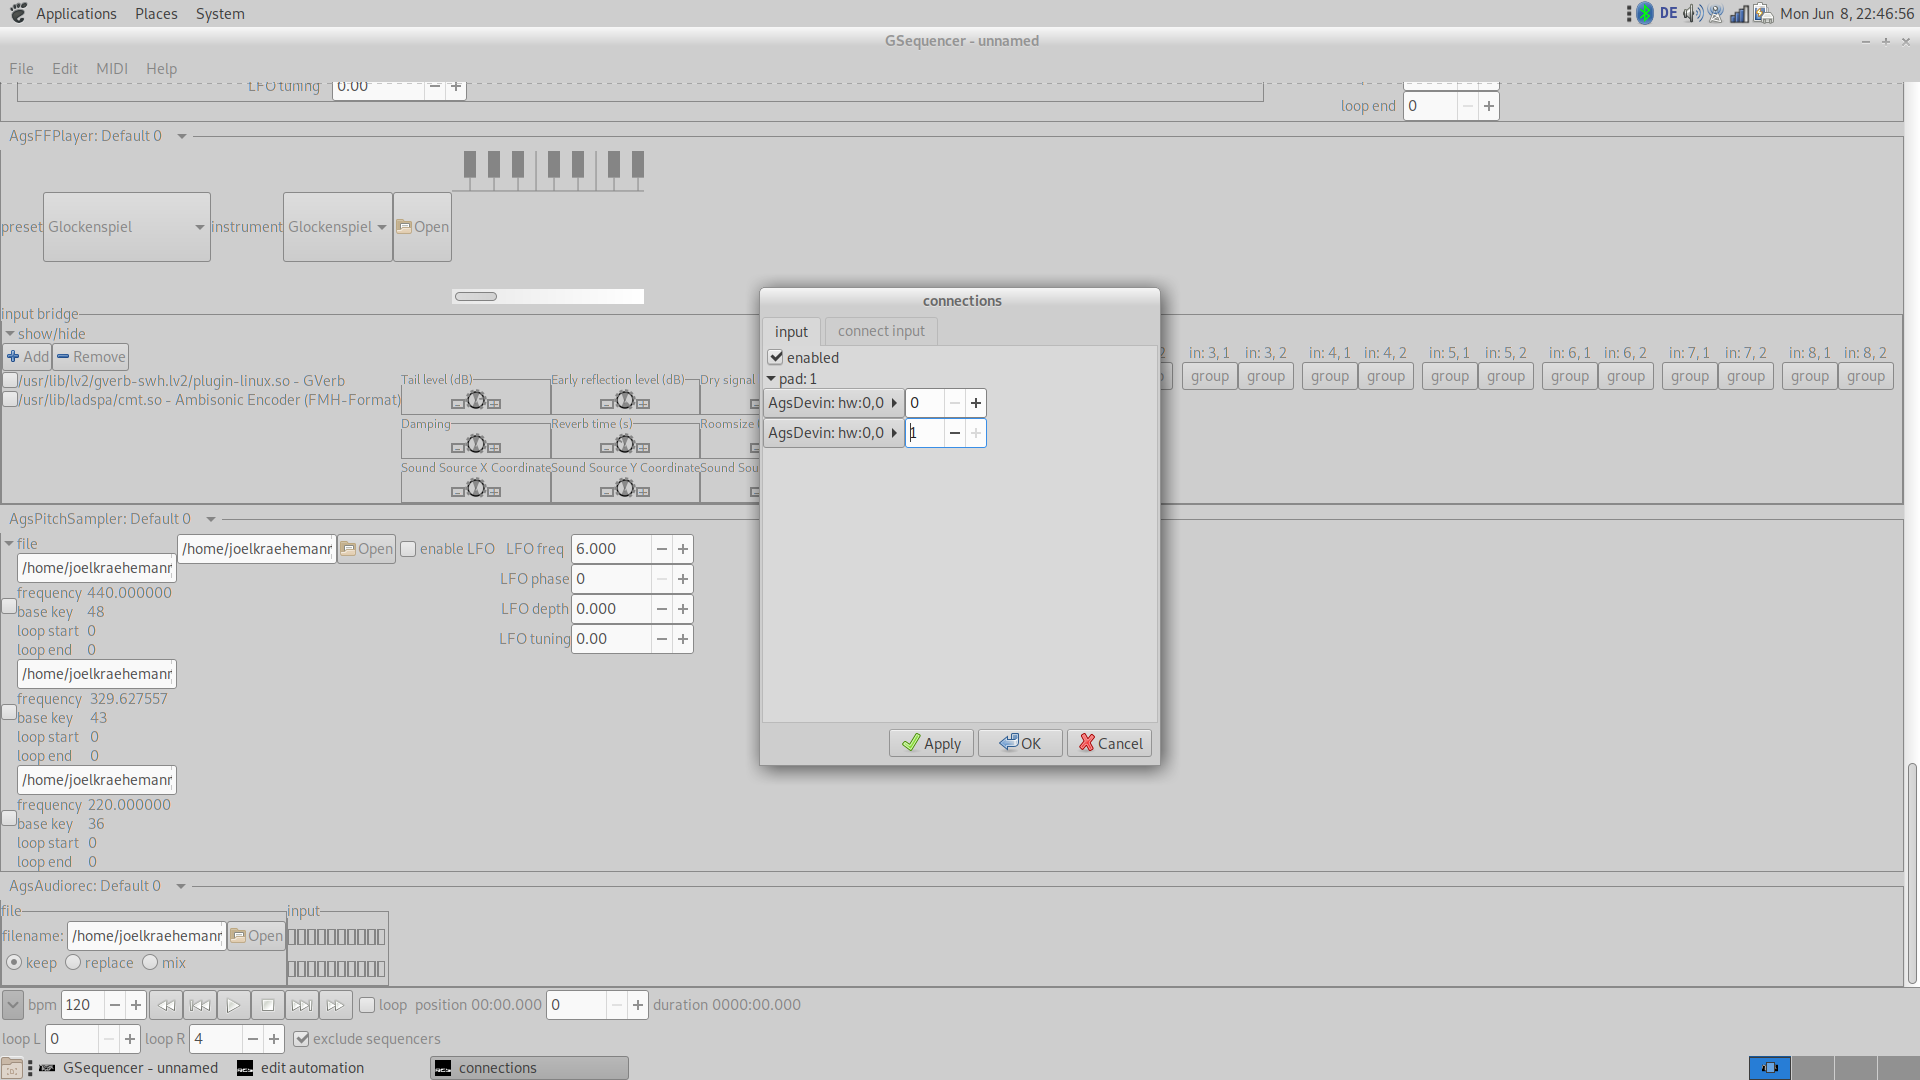The width and height of the screenshot is (1920, 1080).
Task: Open the volume icon in system tray
Action: click(x=1691, y=14)
